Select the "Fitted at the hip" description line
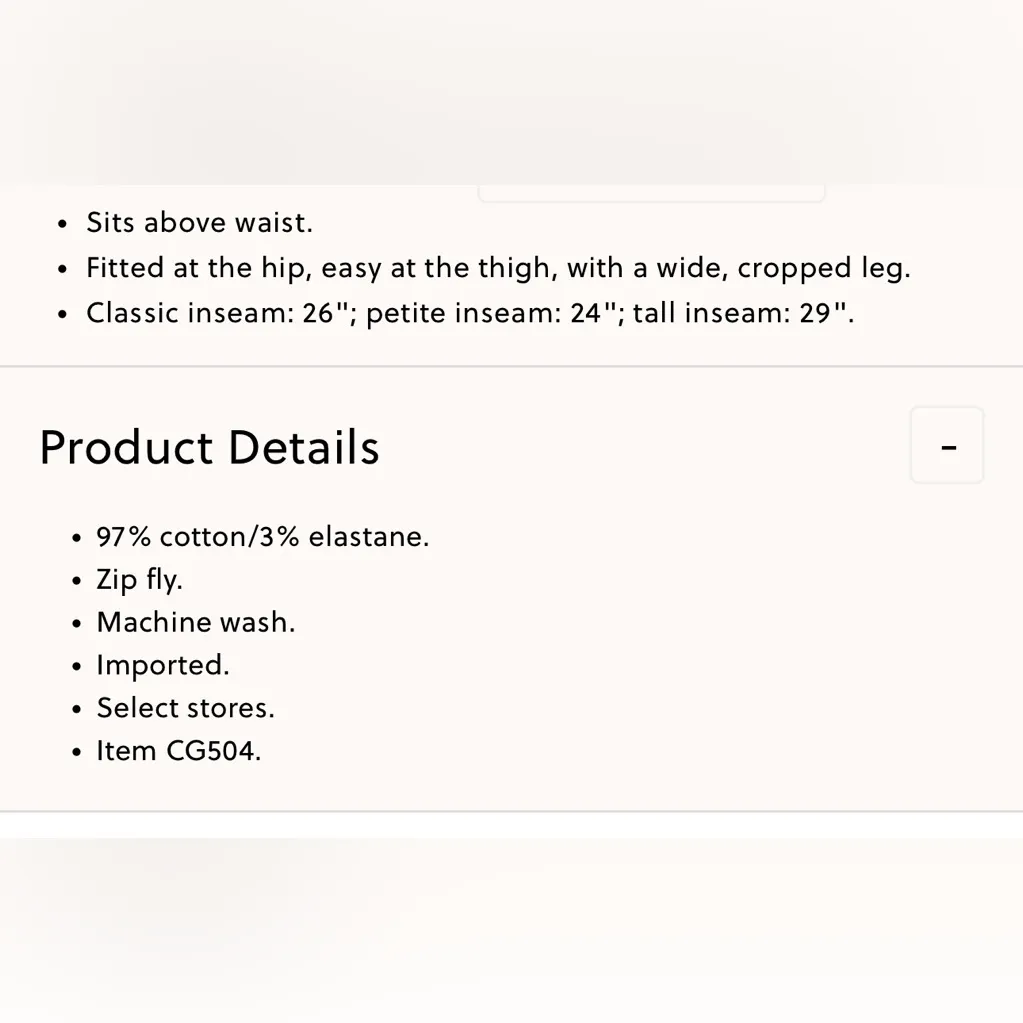The width and height of the screenshot is (1023, 1023). pyautogui.click(x=498, y=268)
